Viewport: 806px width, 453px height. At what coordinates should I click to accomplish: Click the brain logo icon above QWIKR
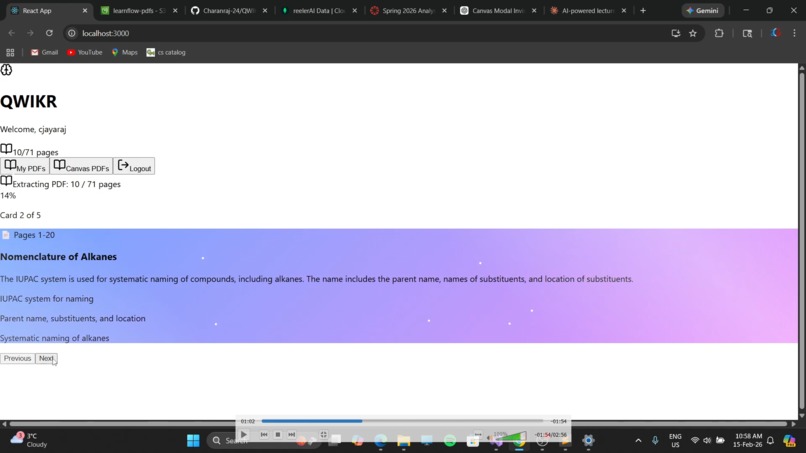6,69
